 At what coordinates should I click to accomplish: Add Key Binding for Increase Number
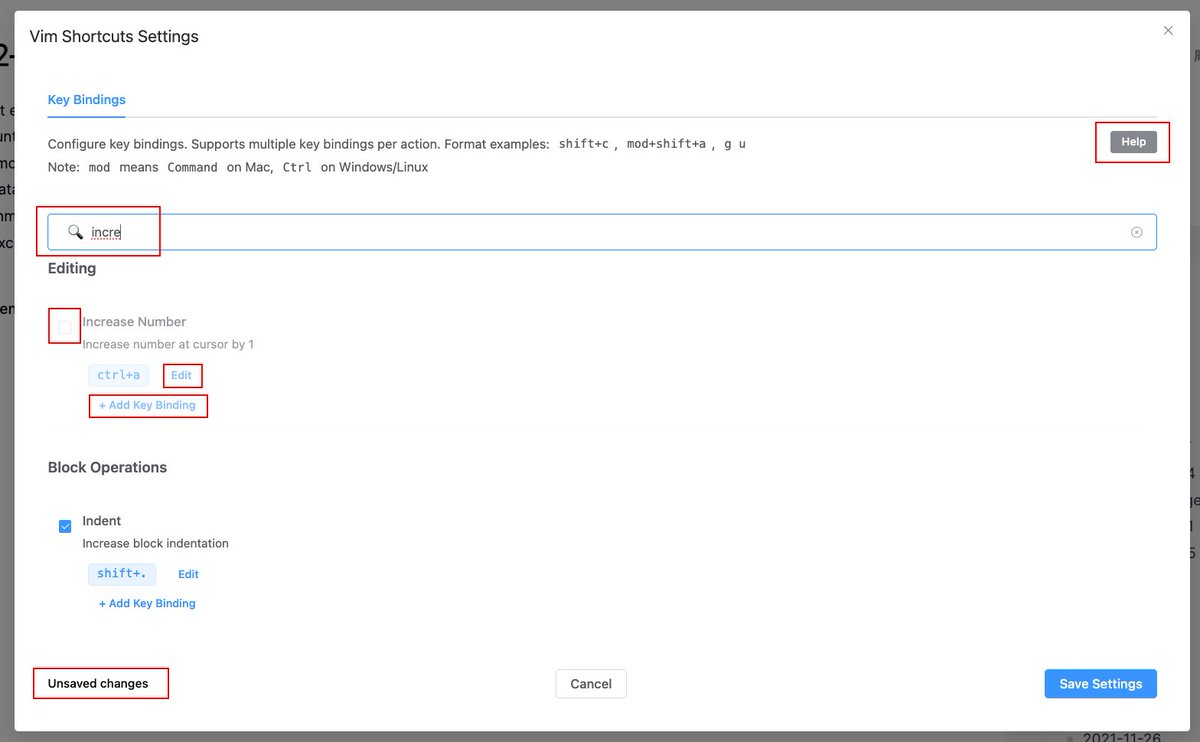pyautogui.click(x=147, y=405)
